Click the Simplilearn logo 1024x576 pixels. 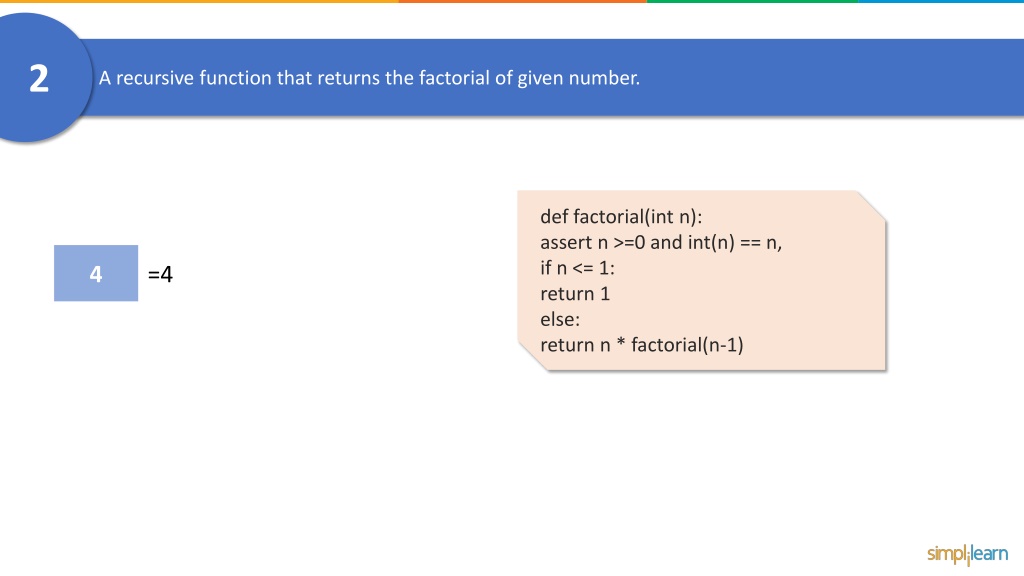[x=967, y=554]
